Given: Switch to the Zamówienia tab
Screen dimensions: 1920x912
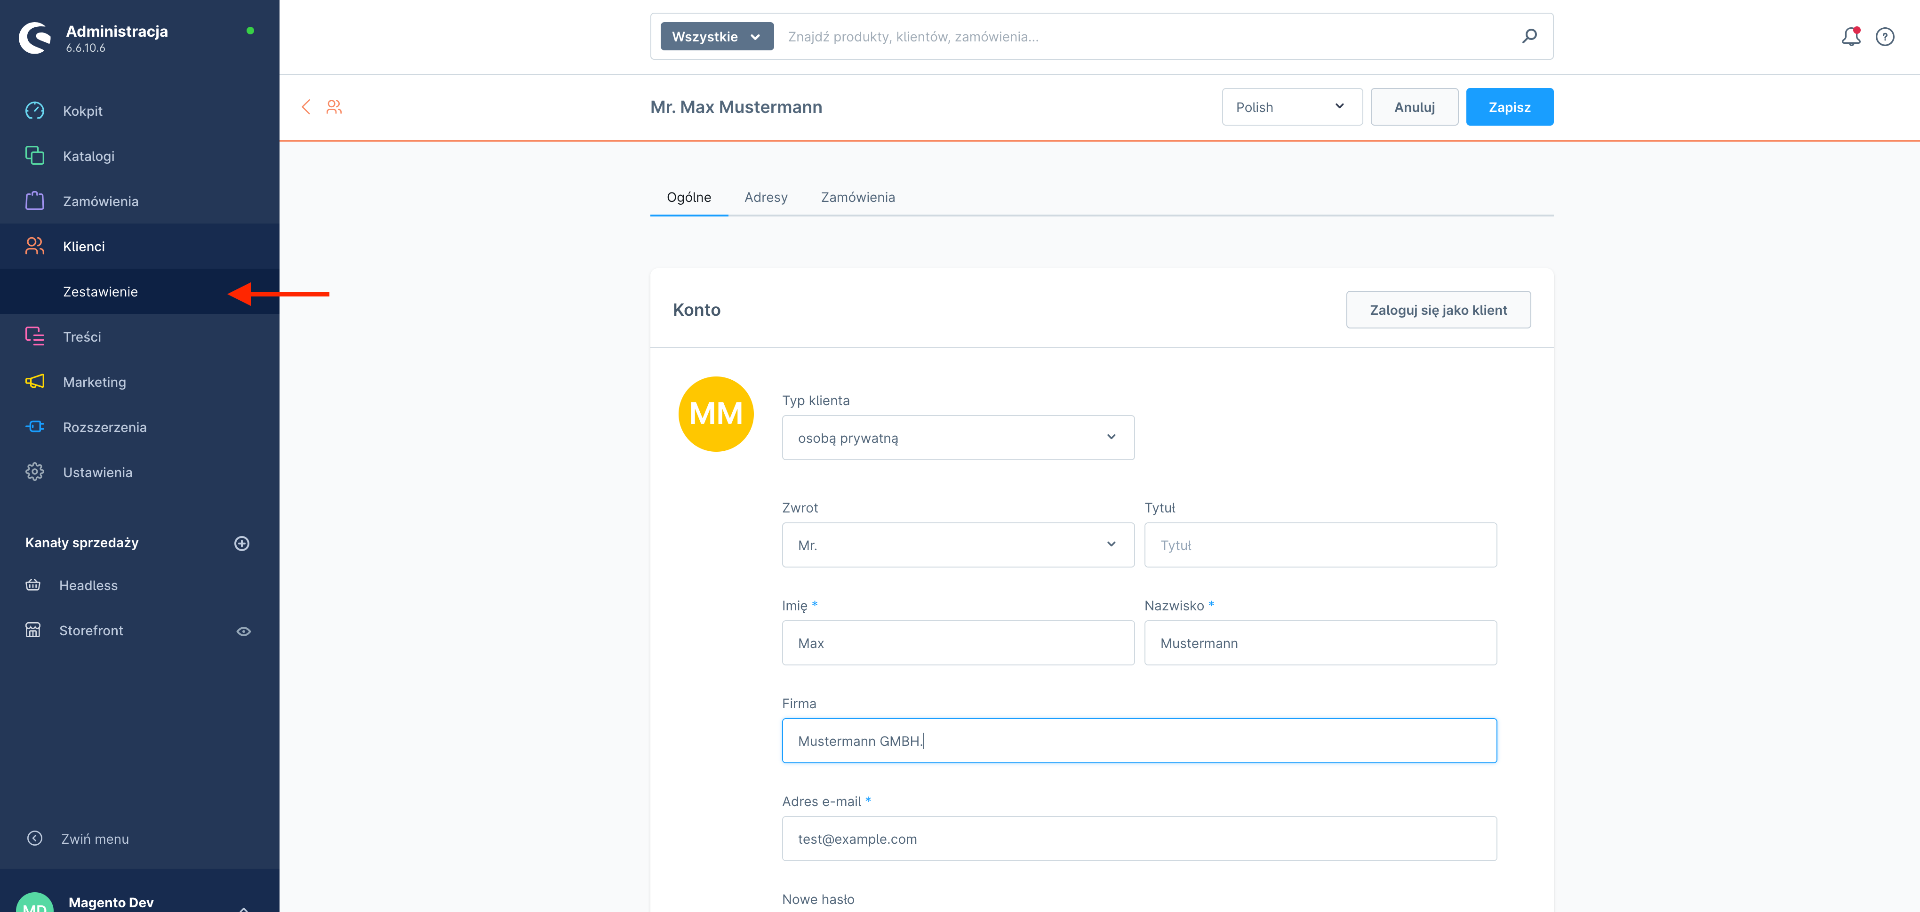Looking at the screenshot, I should coord(858,197).
